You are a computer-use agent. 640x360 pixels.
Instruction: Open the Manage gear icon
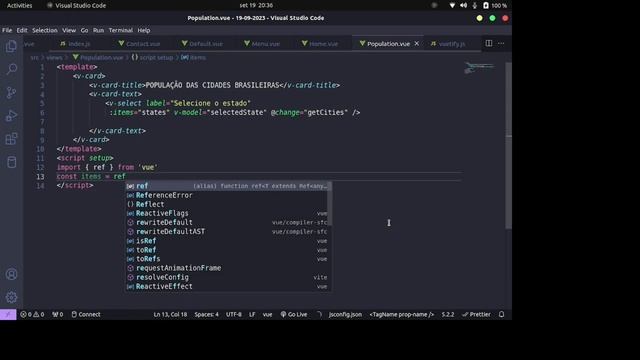point(11,297)
